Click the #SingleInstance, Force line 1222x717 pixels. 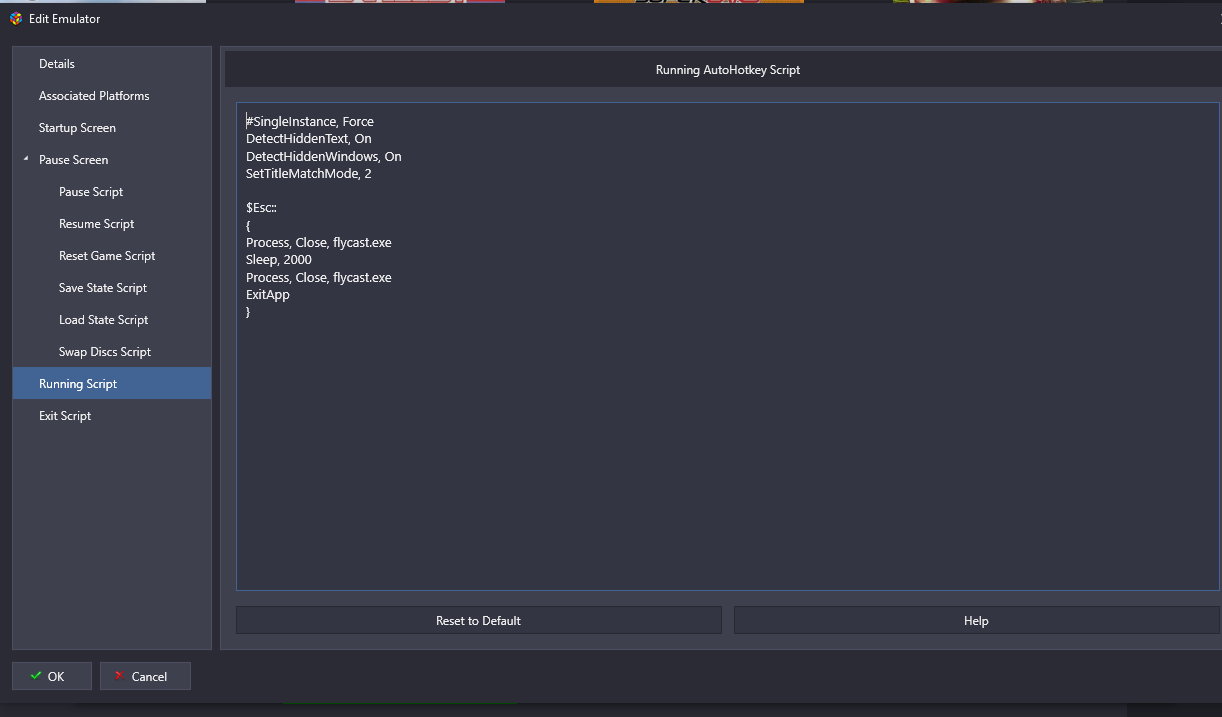310,122
